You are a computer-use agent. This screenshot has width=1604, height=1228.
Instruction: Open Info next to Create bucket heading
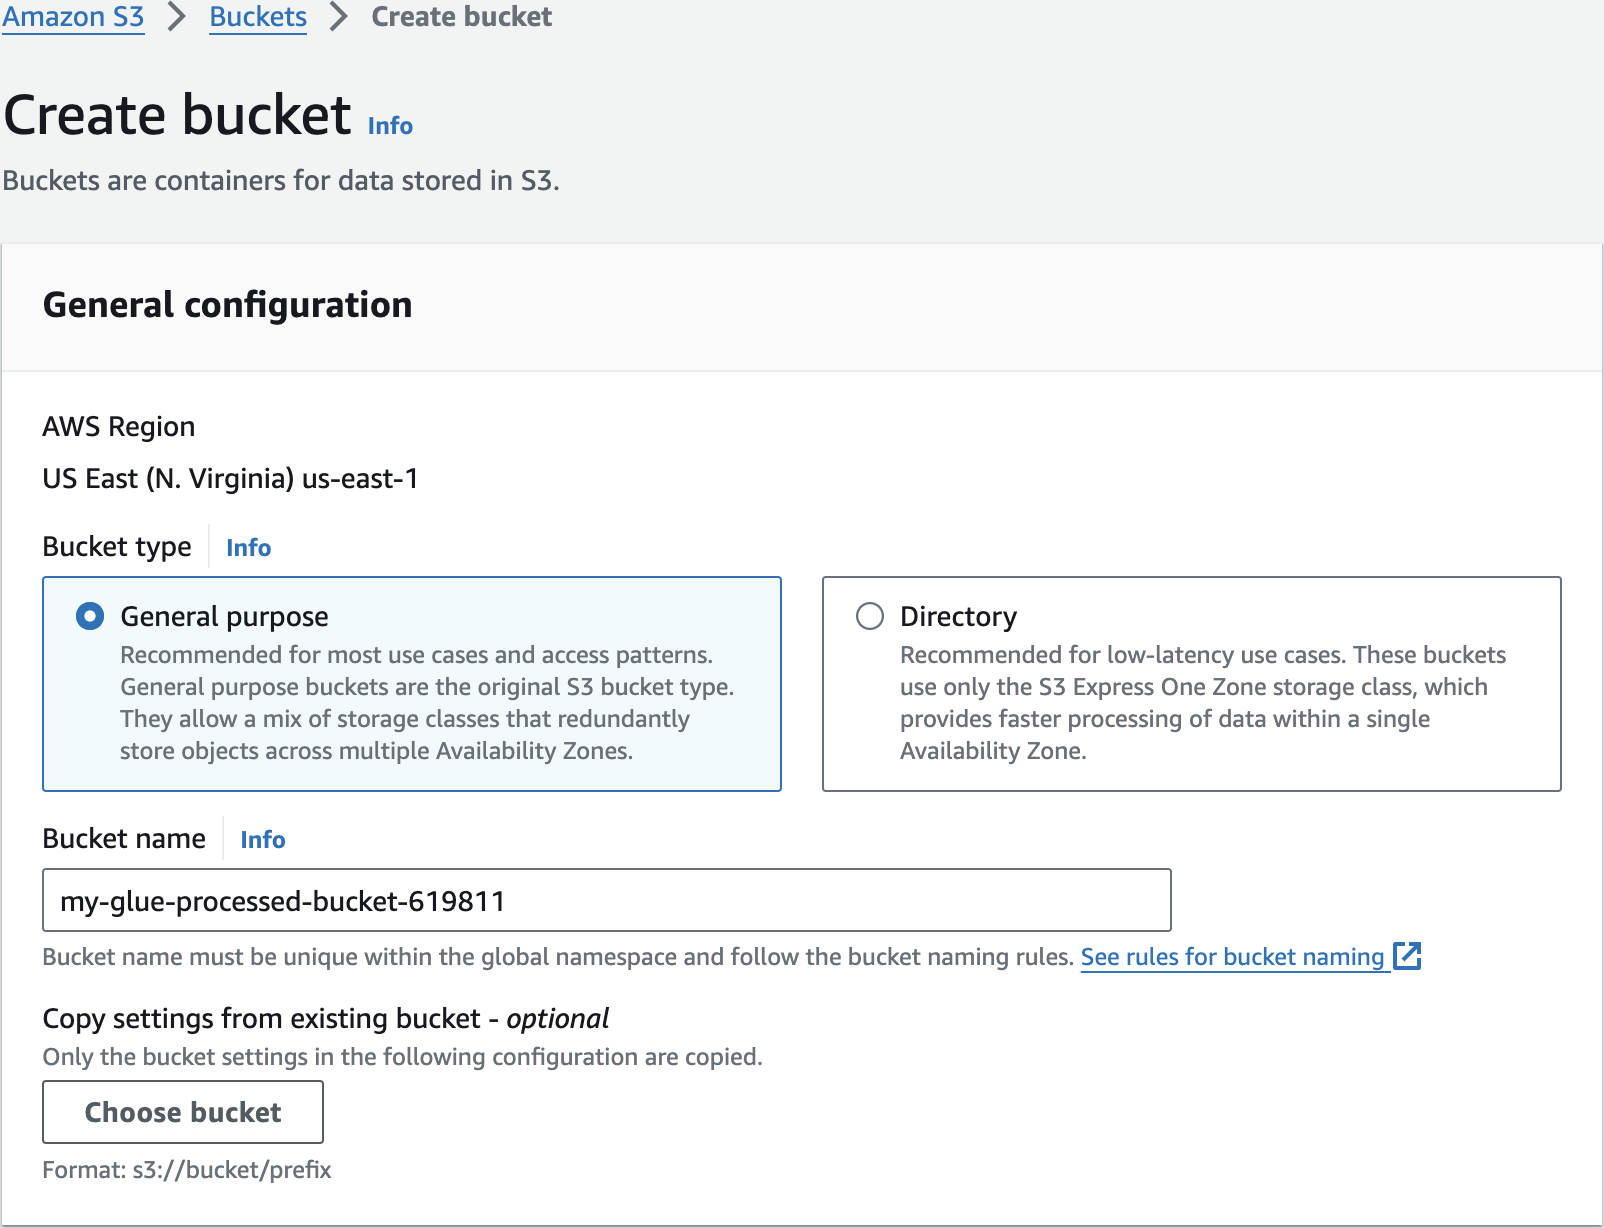[390, 126]
